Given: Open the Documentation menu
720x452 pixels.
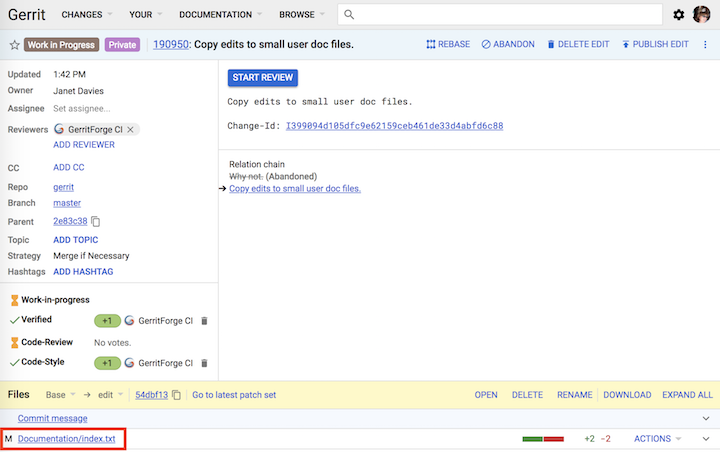Looking at the screenshot, I should tap(221, 15).
